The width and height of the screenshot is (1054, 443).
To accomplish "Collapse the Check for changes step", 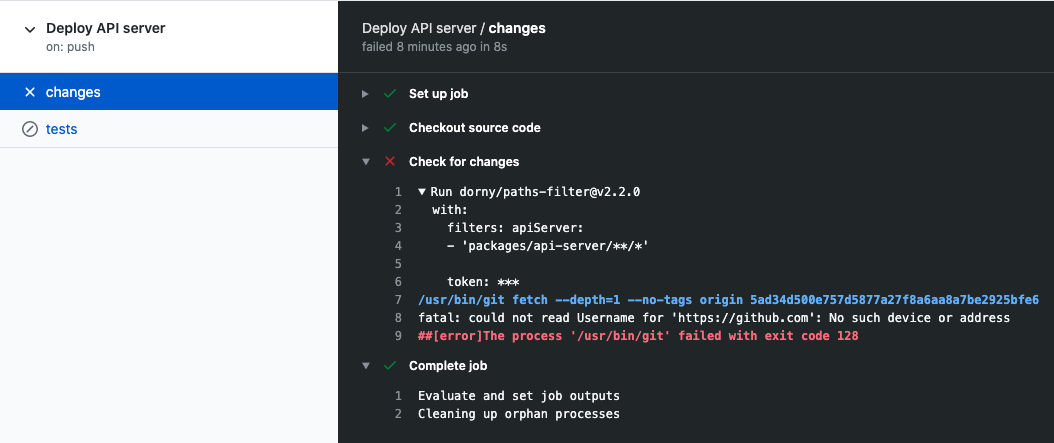I will pyautogui.click(x=366, y=162).
